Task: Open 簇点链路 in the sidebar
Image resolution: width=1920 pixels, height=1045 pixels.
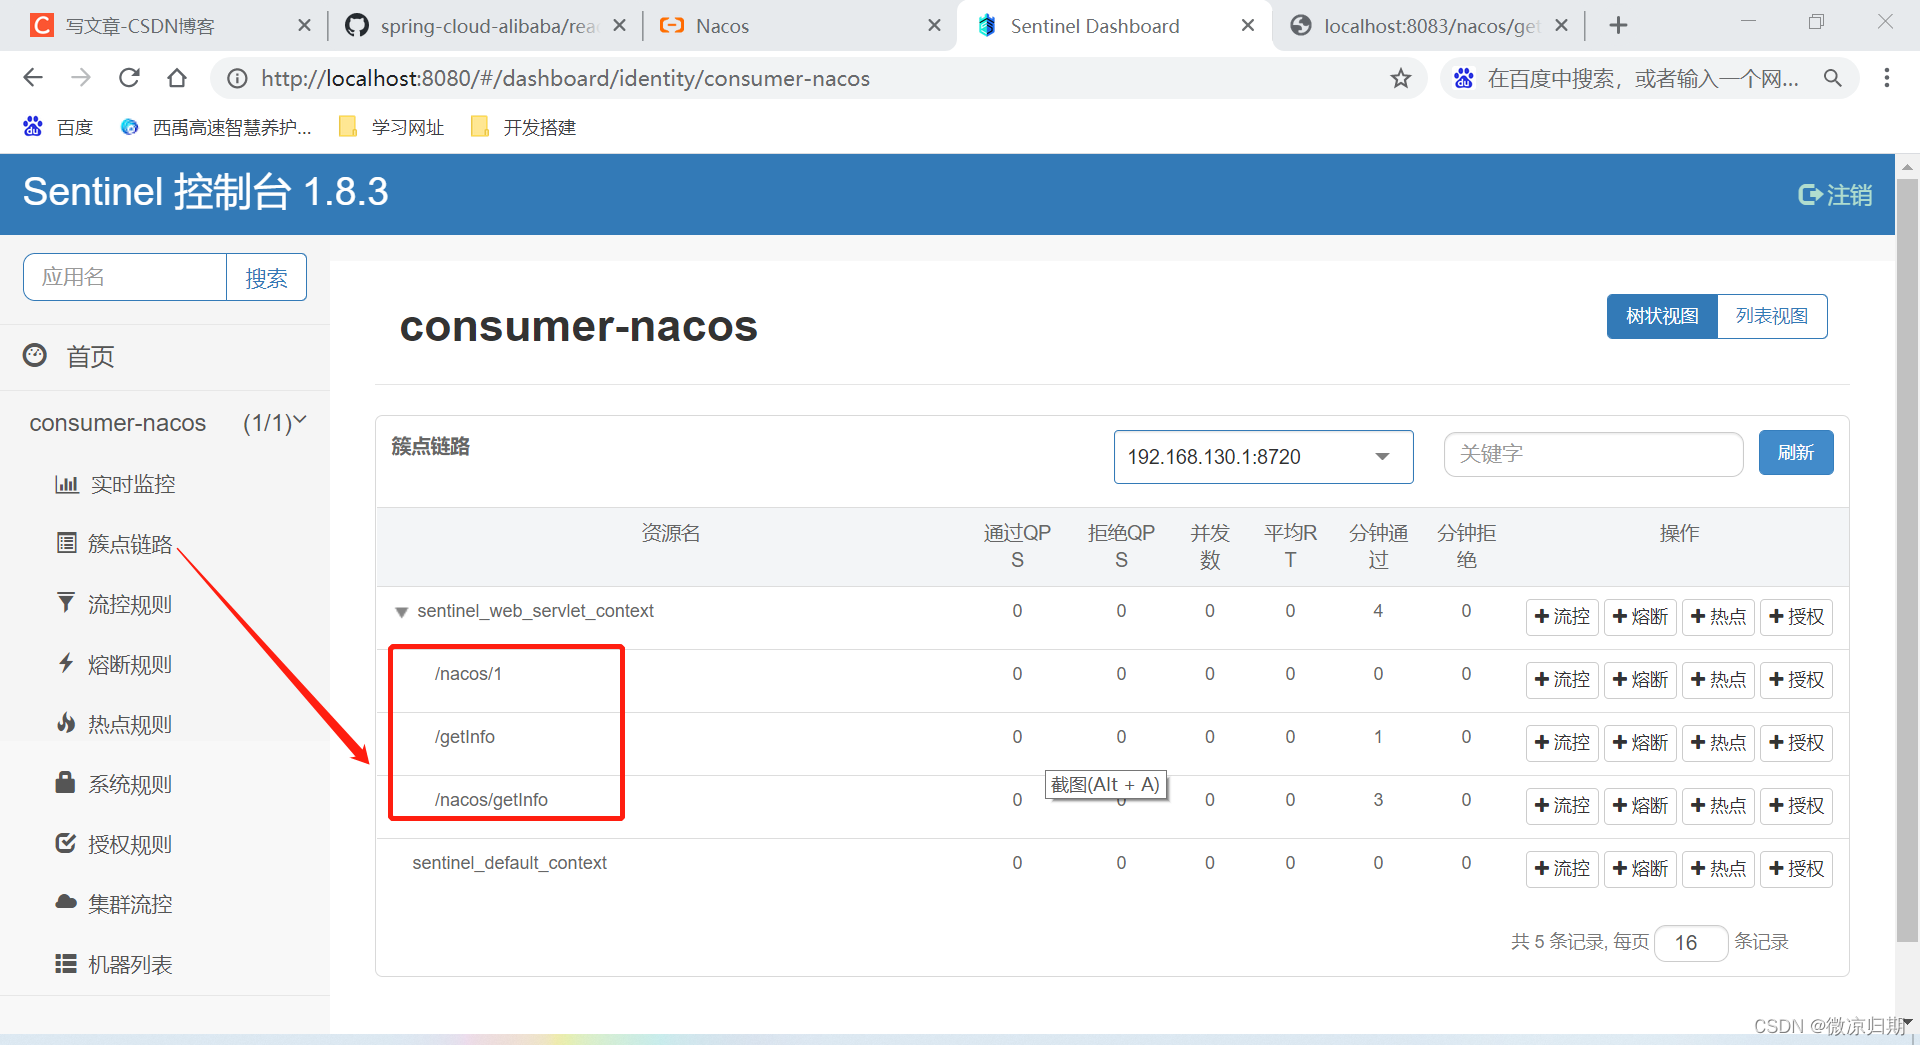Action: 115,544
